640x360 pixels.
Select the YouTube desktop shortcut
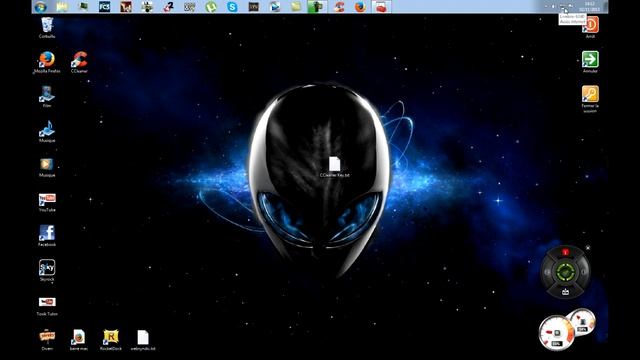(x=47, y=202)
